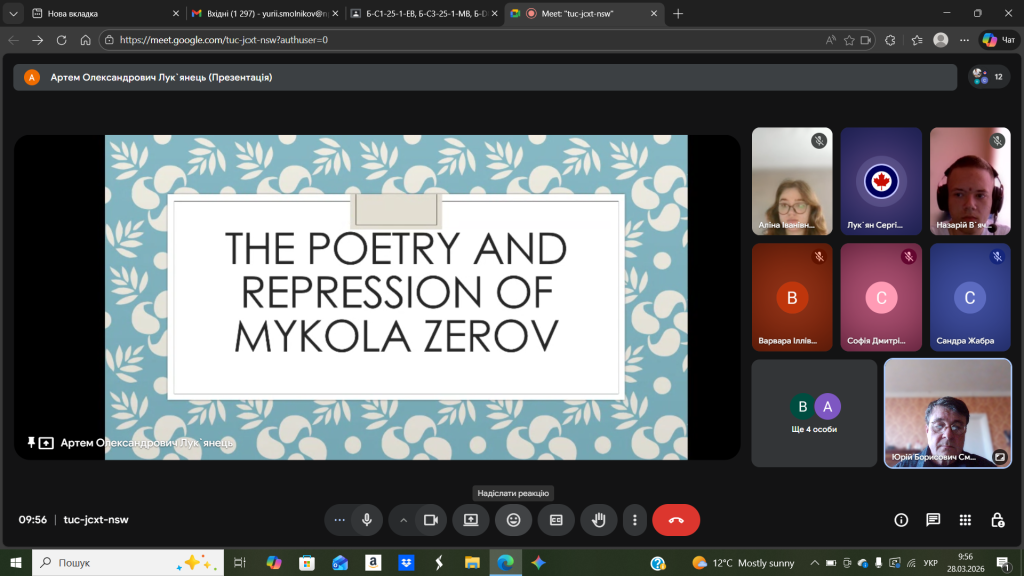Open the chat with everyone panel

point(933,520)
